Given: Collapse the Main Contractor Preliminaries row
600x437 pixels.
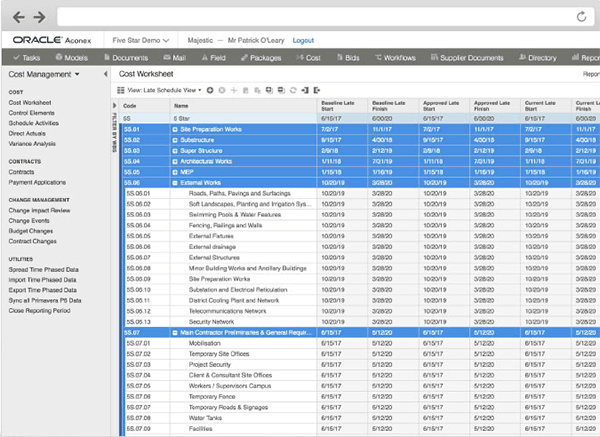Looking at the screenshot, I should (x=175, y=333).
